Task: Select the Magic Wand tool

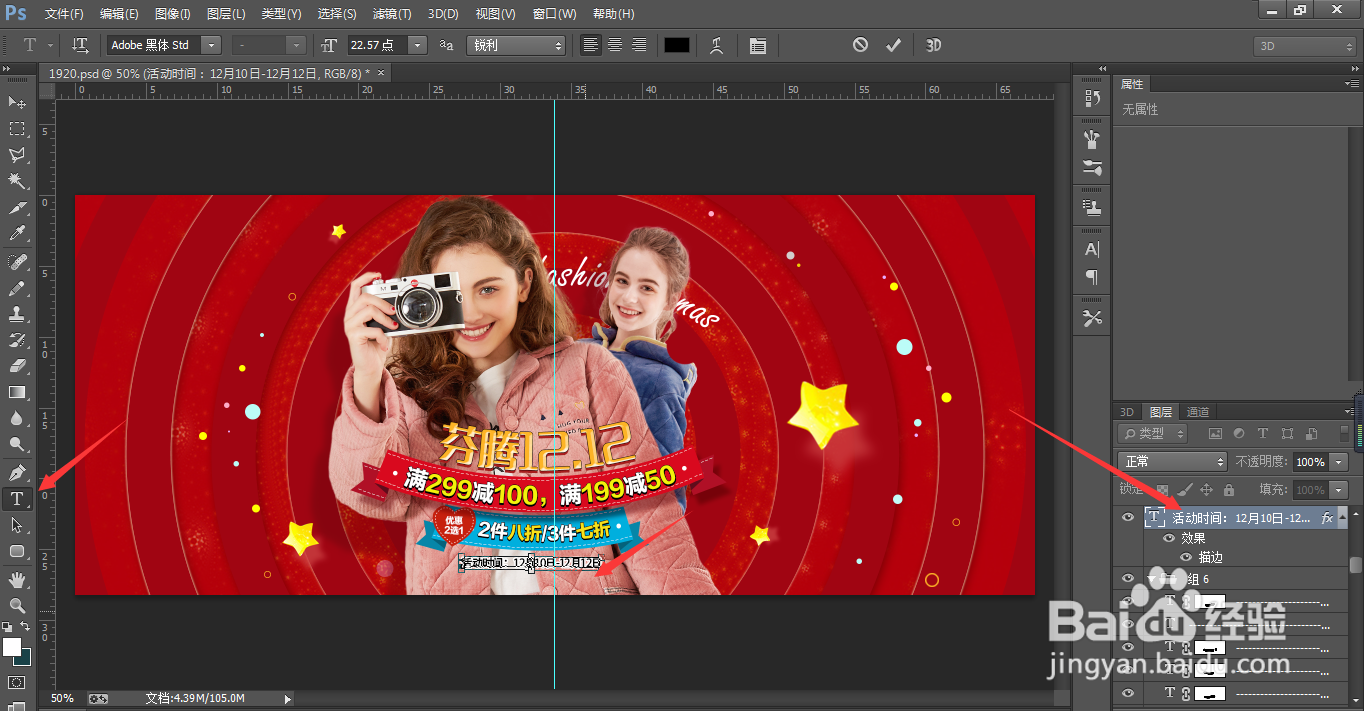Action: (17, 181)
